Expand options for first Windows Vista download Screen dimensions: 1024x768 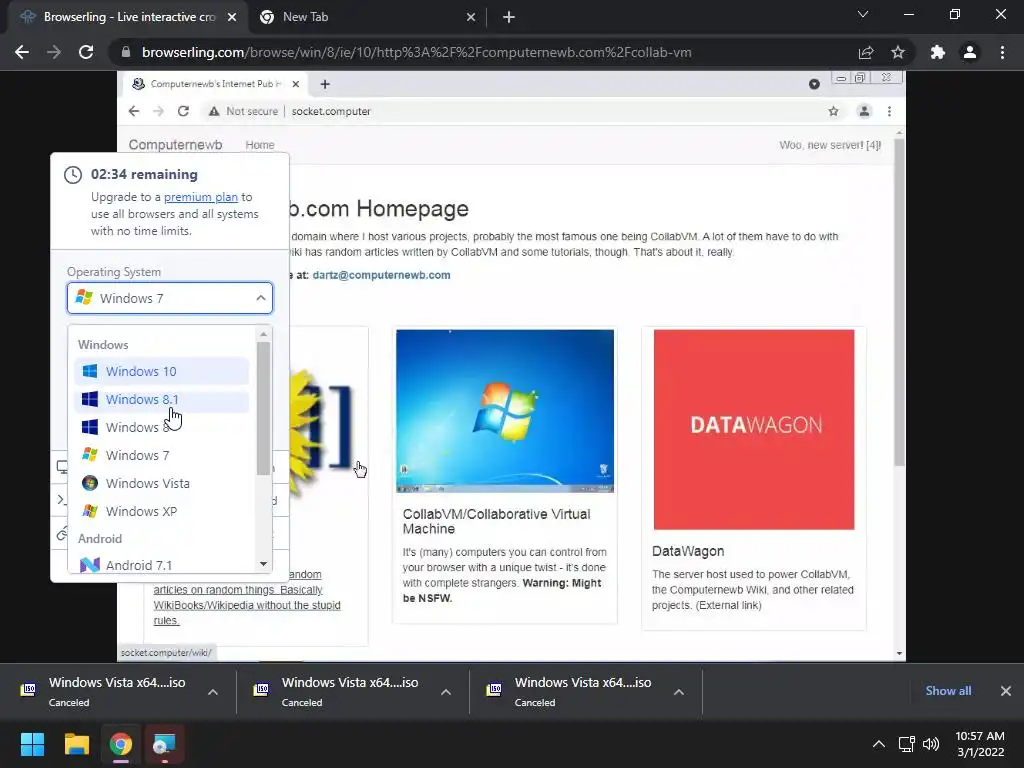(x=213, y=692)
